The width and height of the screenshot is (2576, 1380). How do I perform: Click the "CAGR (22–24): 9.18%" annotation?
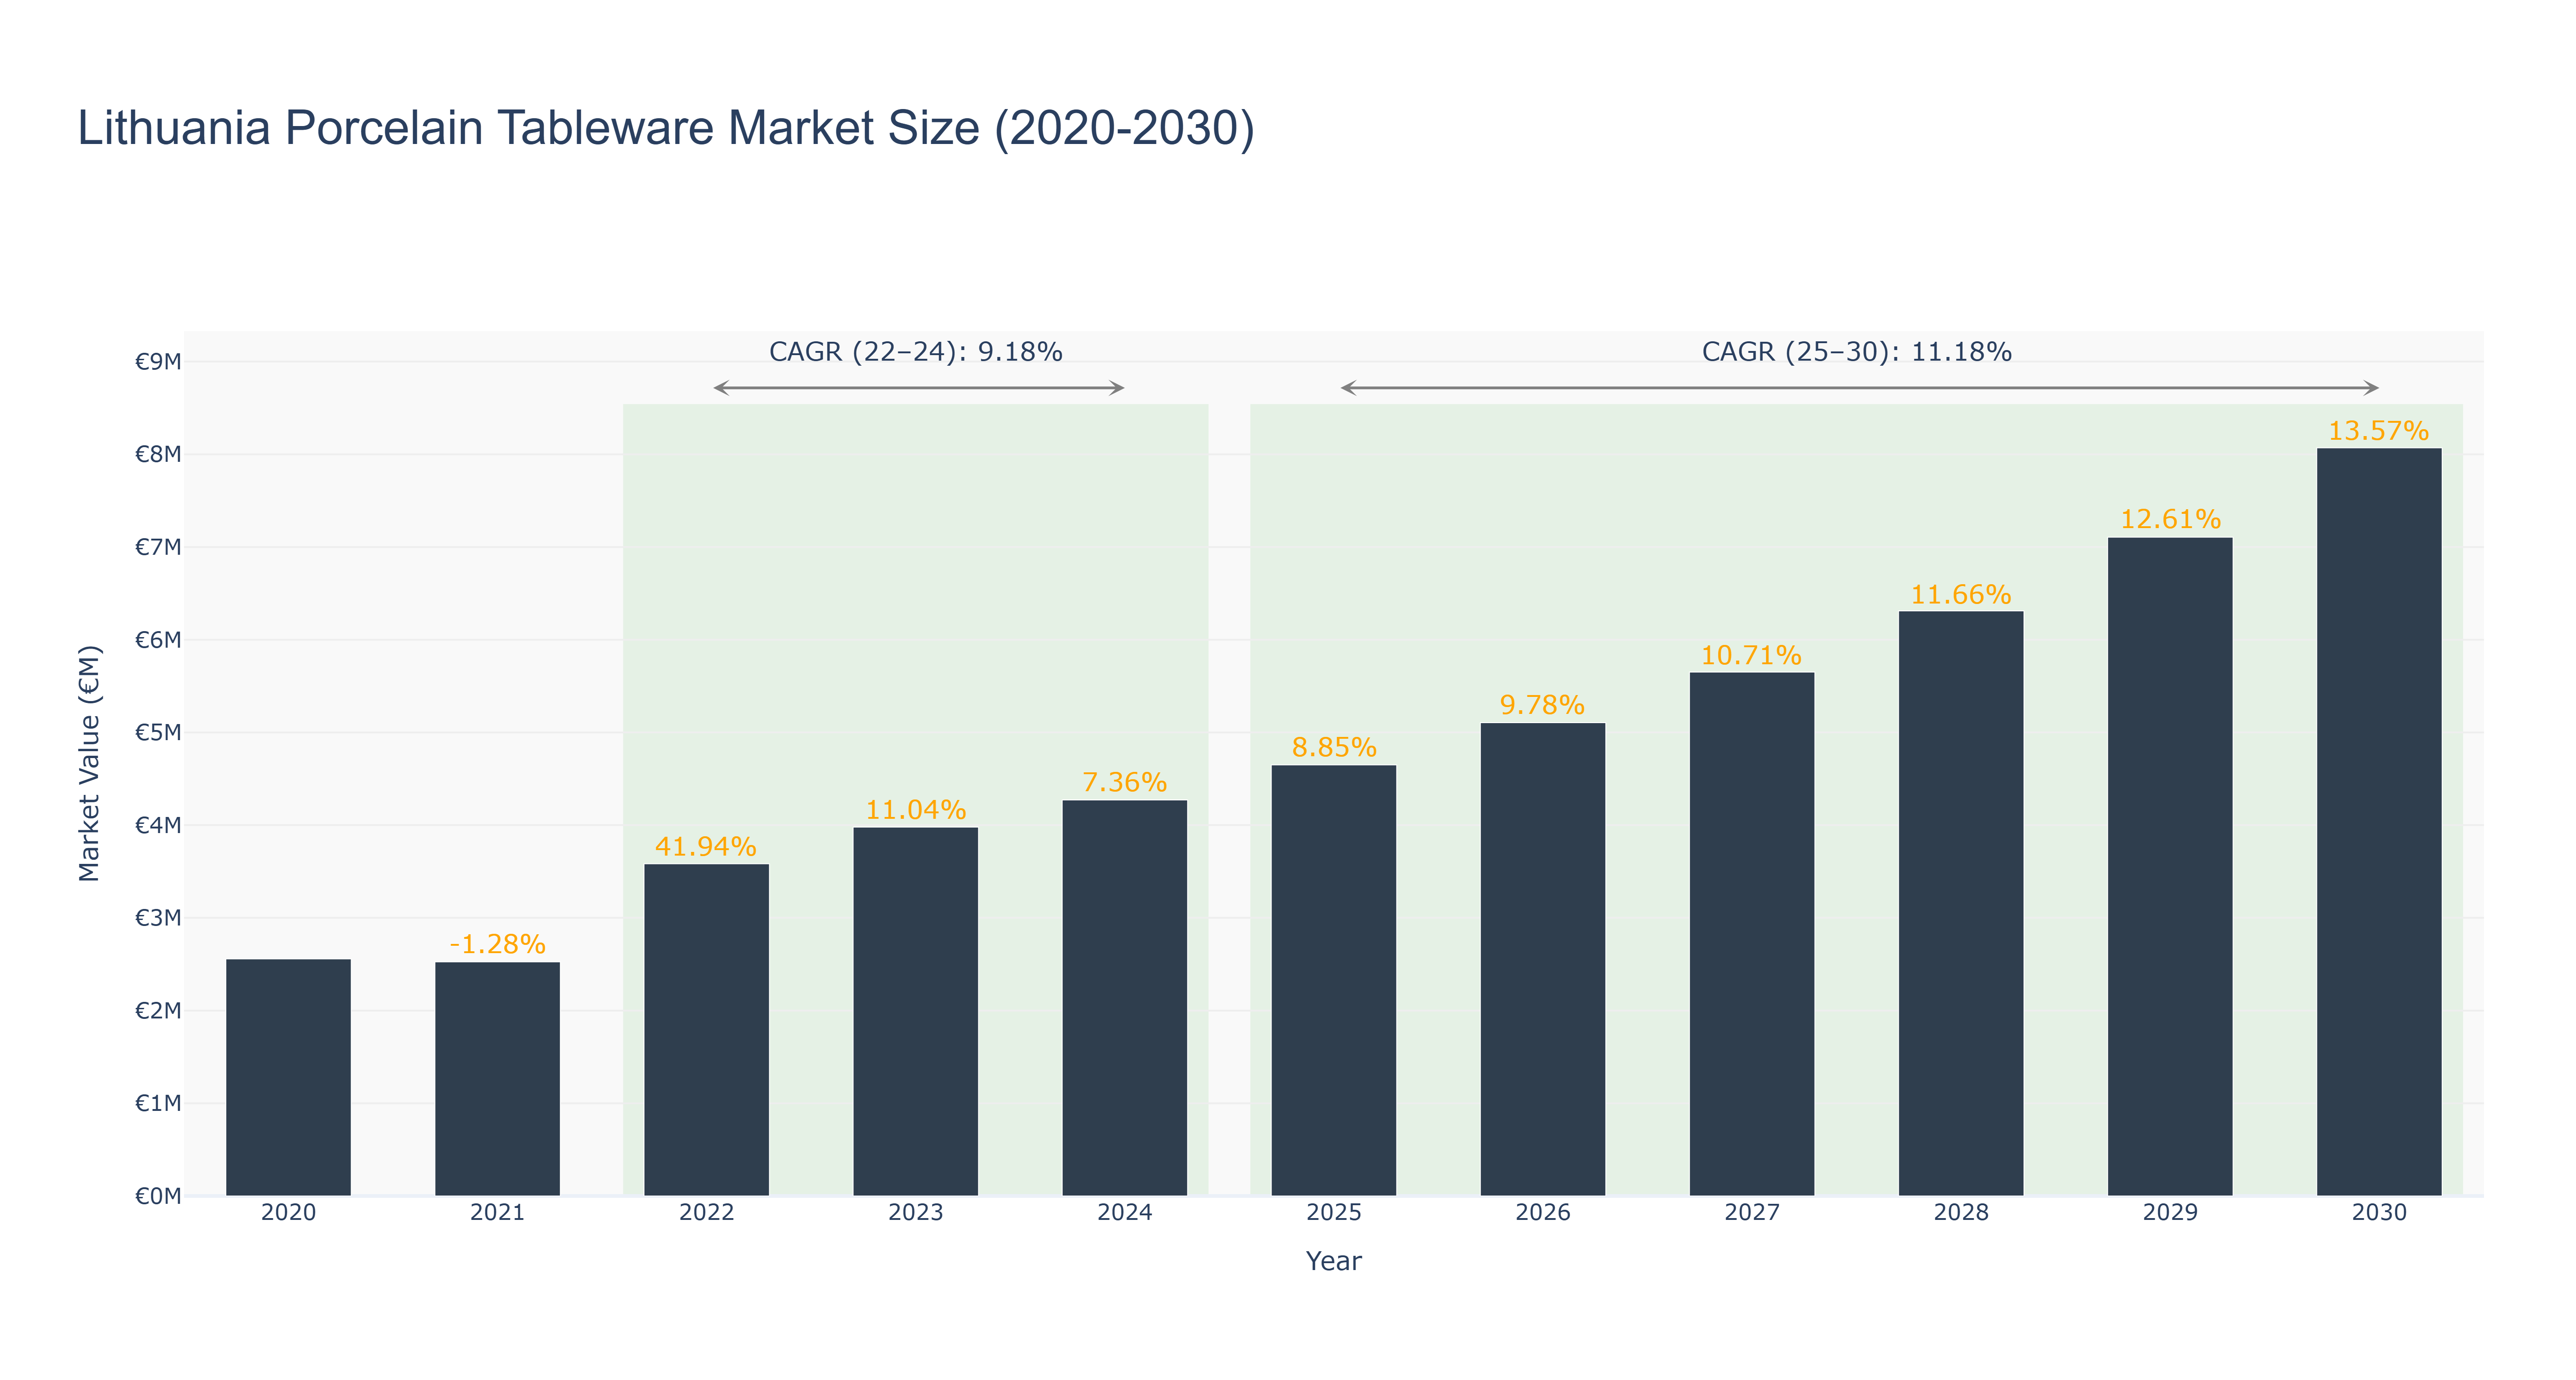[915, 352]
